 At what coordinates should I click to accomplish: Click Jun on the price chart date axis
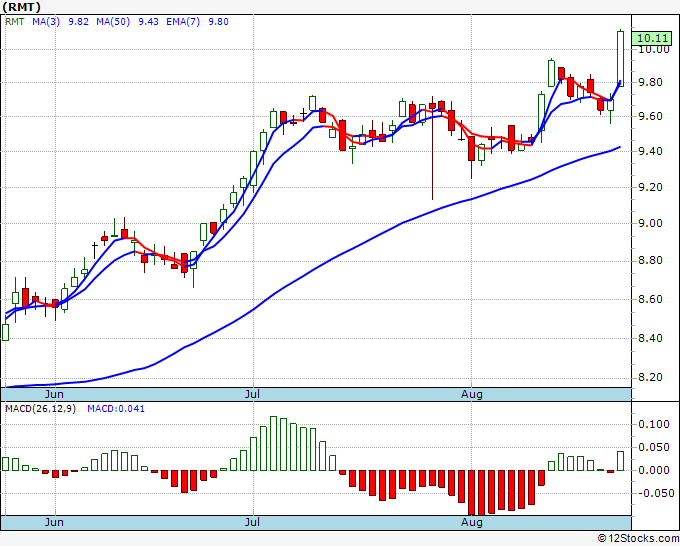tap(54, 394)
